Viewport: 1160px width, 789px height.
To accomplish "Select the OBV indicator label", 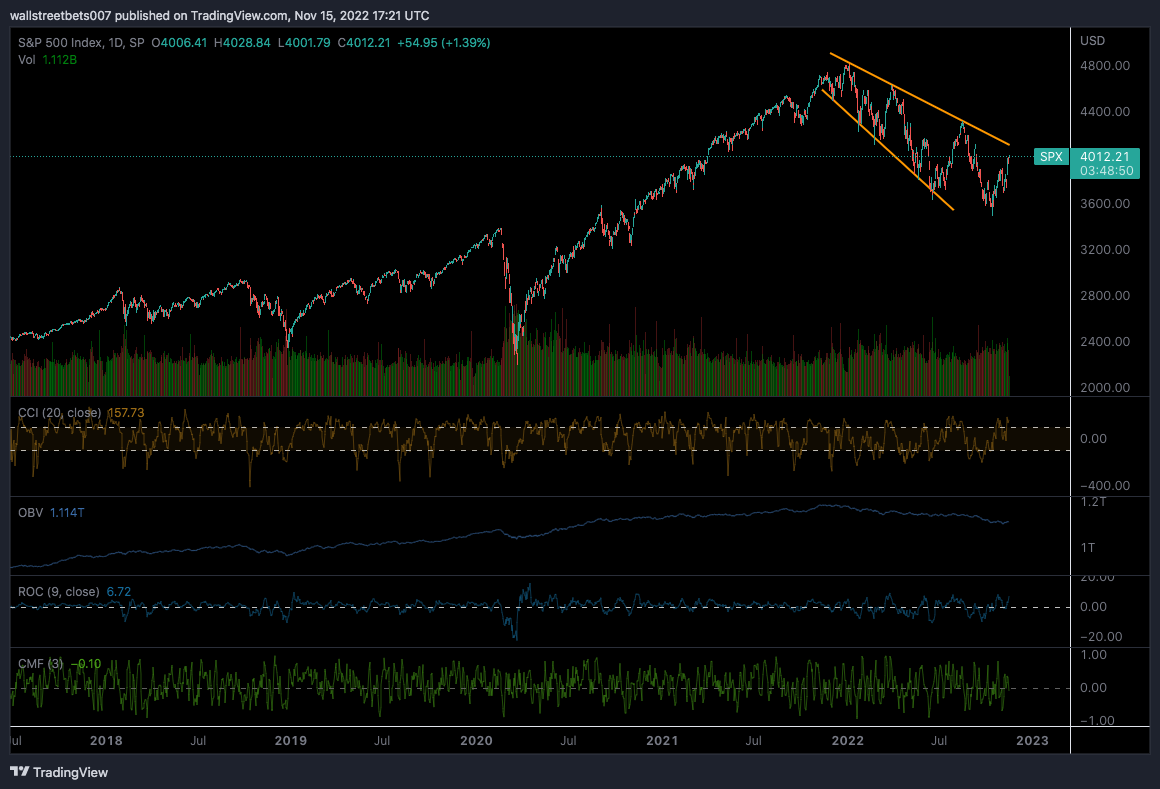I will tap(30, 512).
